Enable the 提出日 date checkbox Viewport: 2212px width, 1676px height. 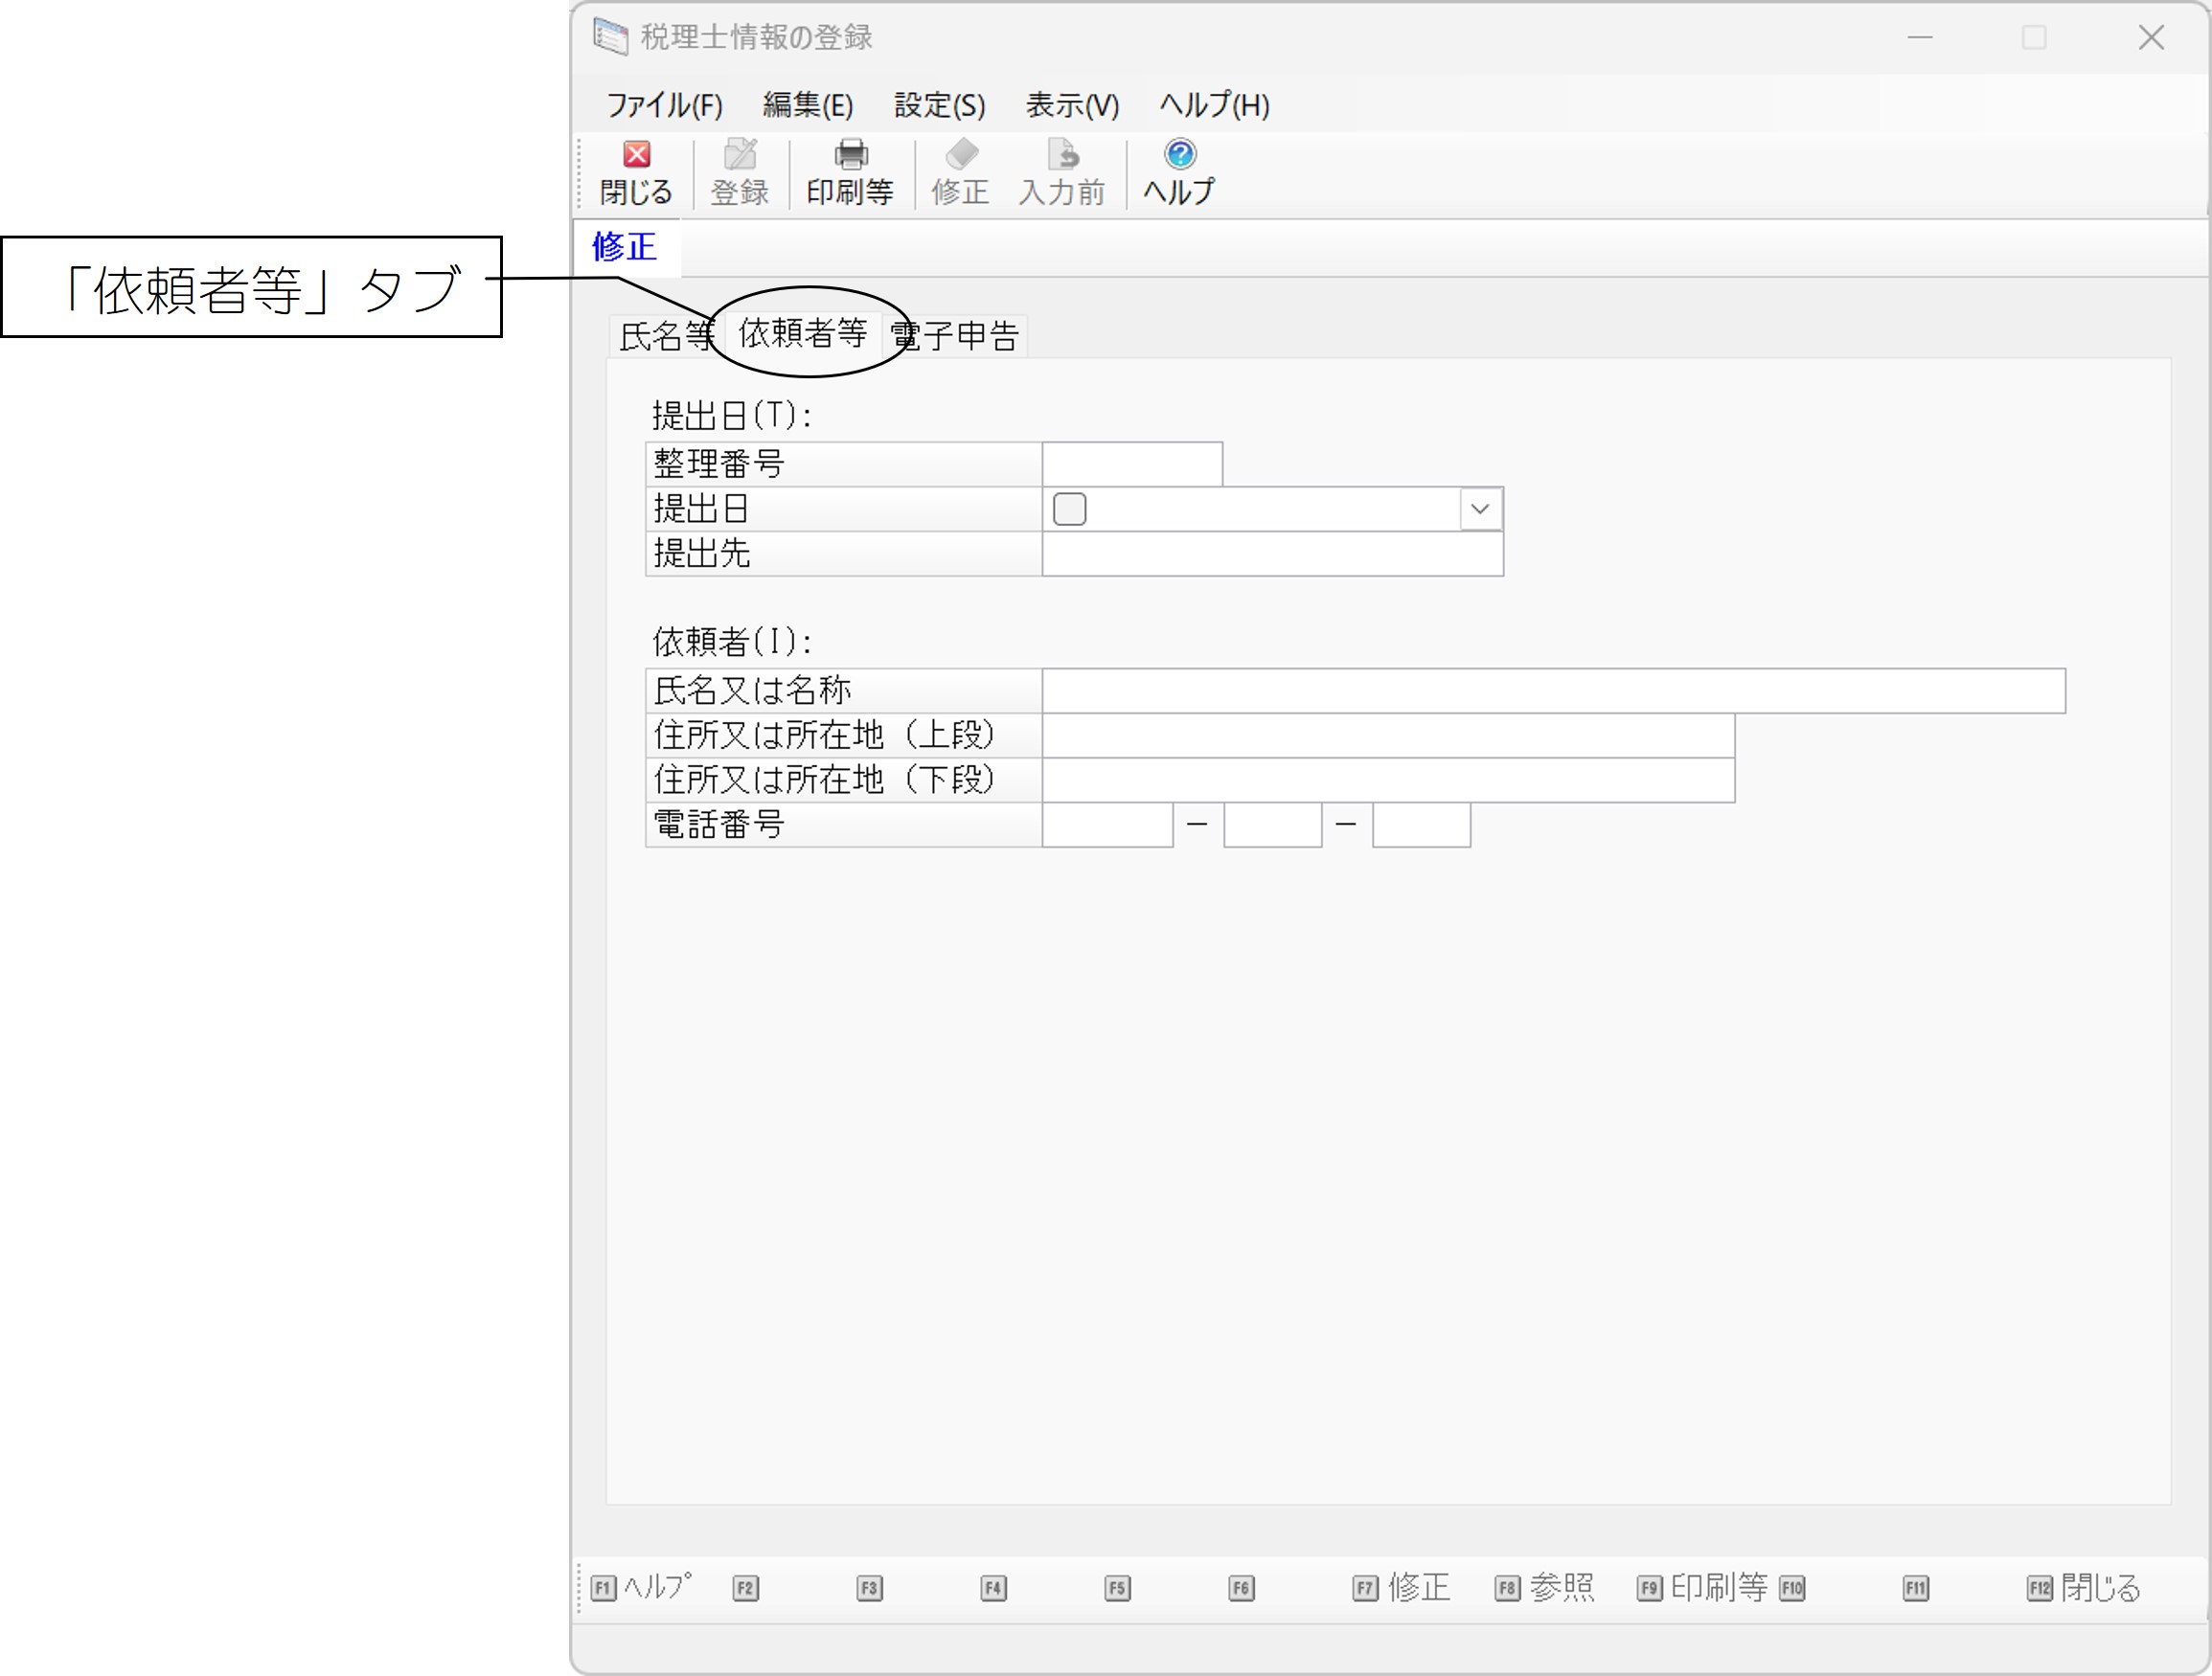[1069, 509]
